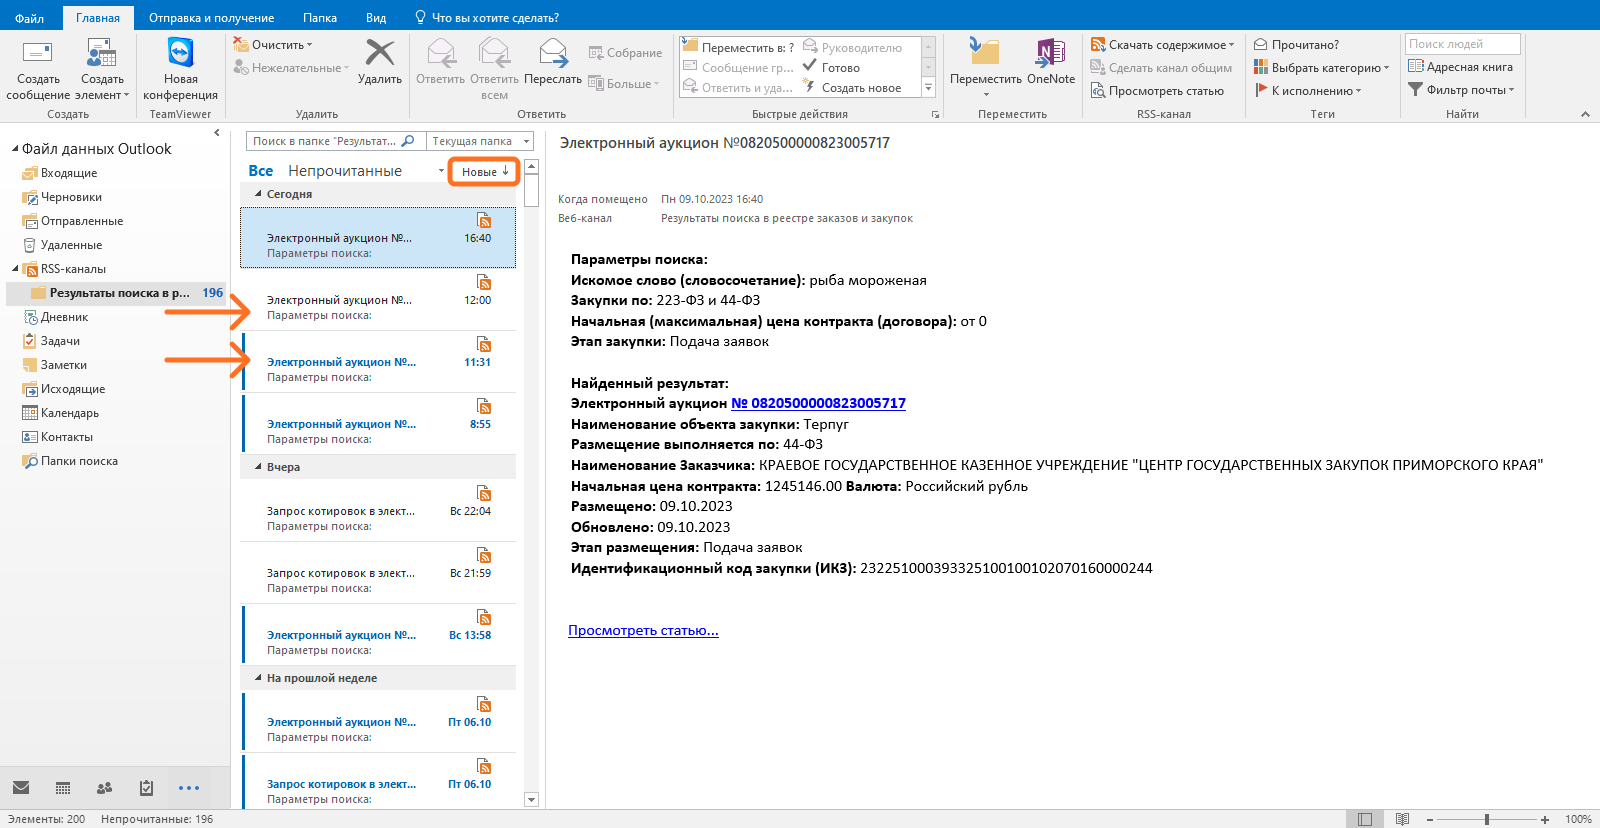Open the Create element menu

(102, 69)
